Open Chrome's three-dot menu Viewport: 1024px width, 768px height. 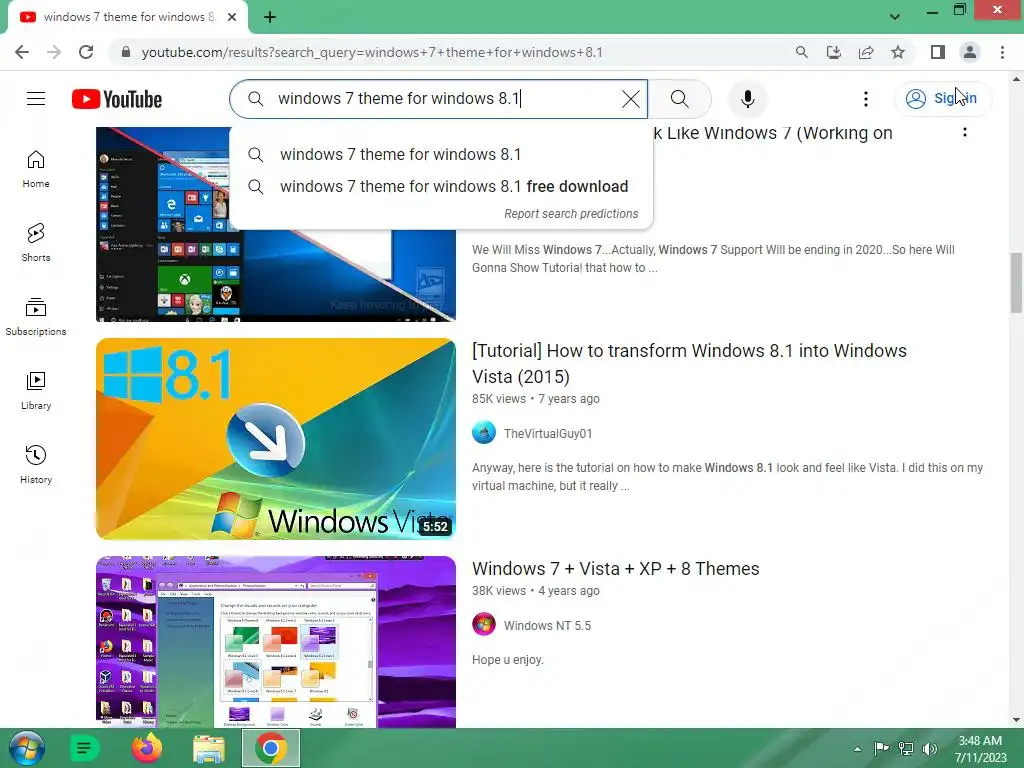tap(1002, 52)
